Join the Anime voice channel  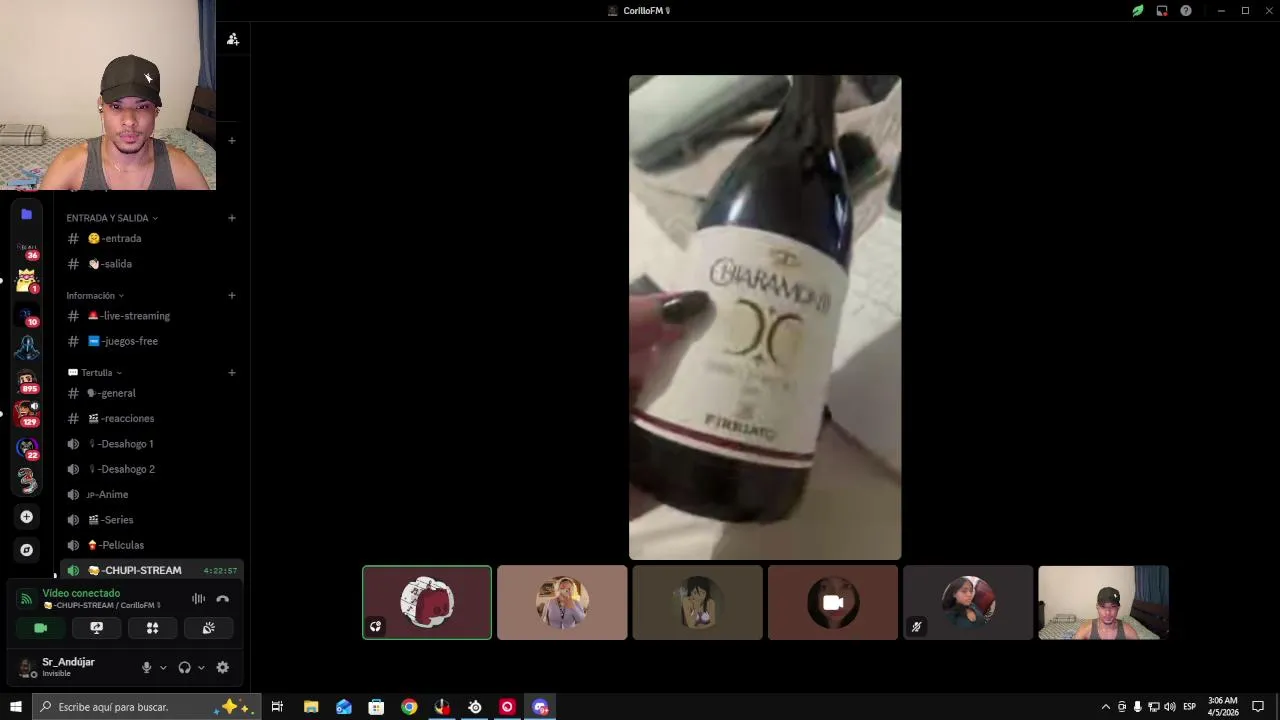[150, 495]
